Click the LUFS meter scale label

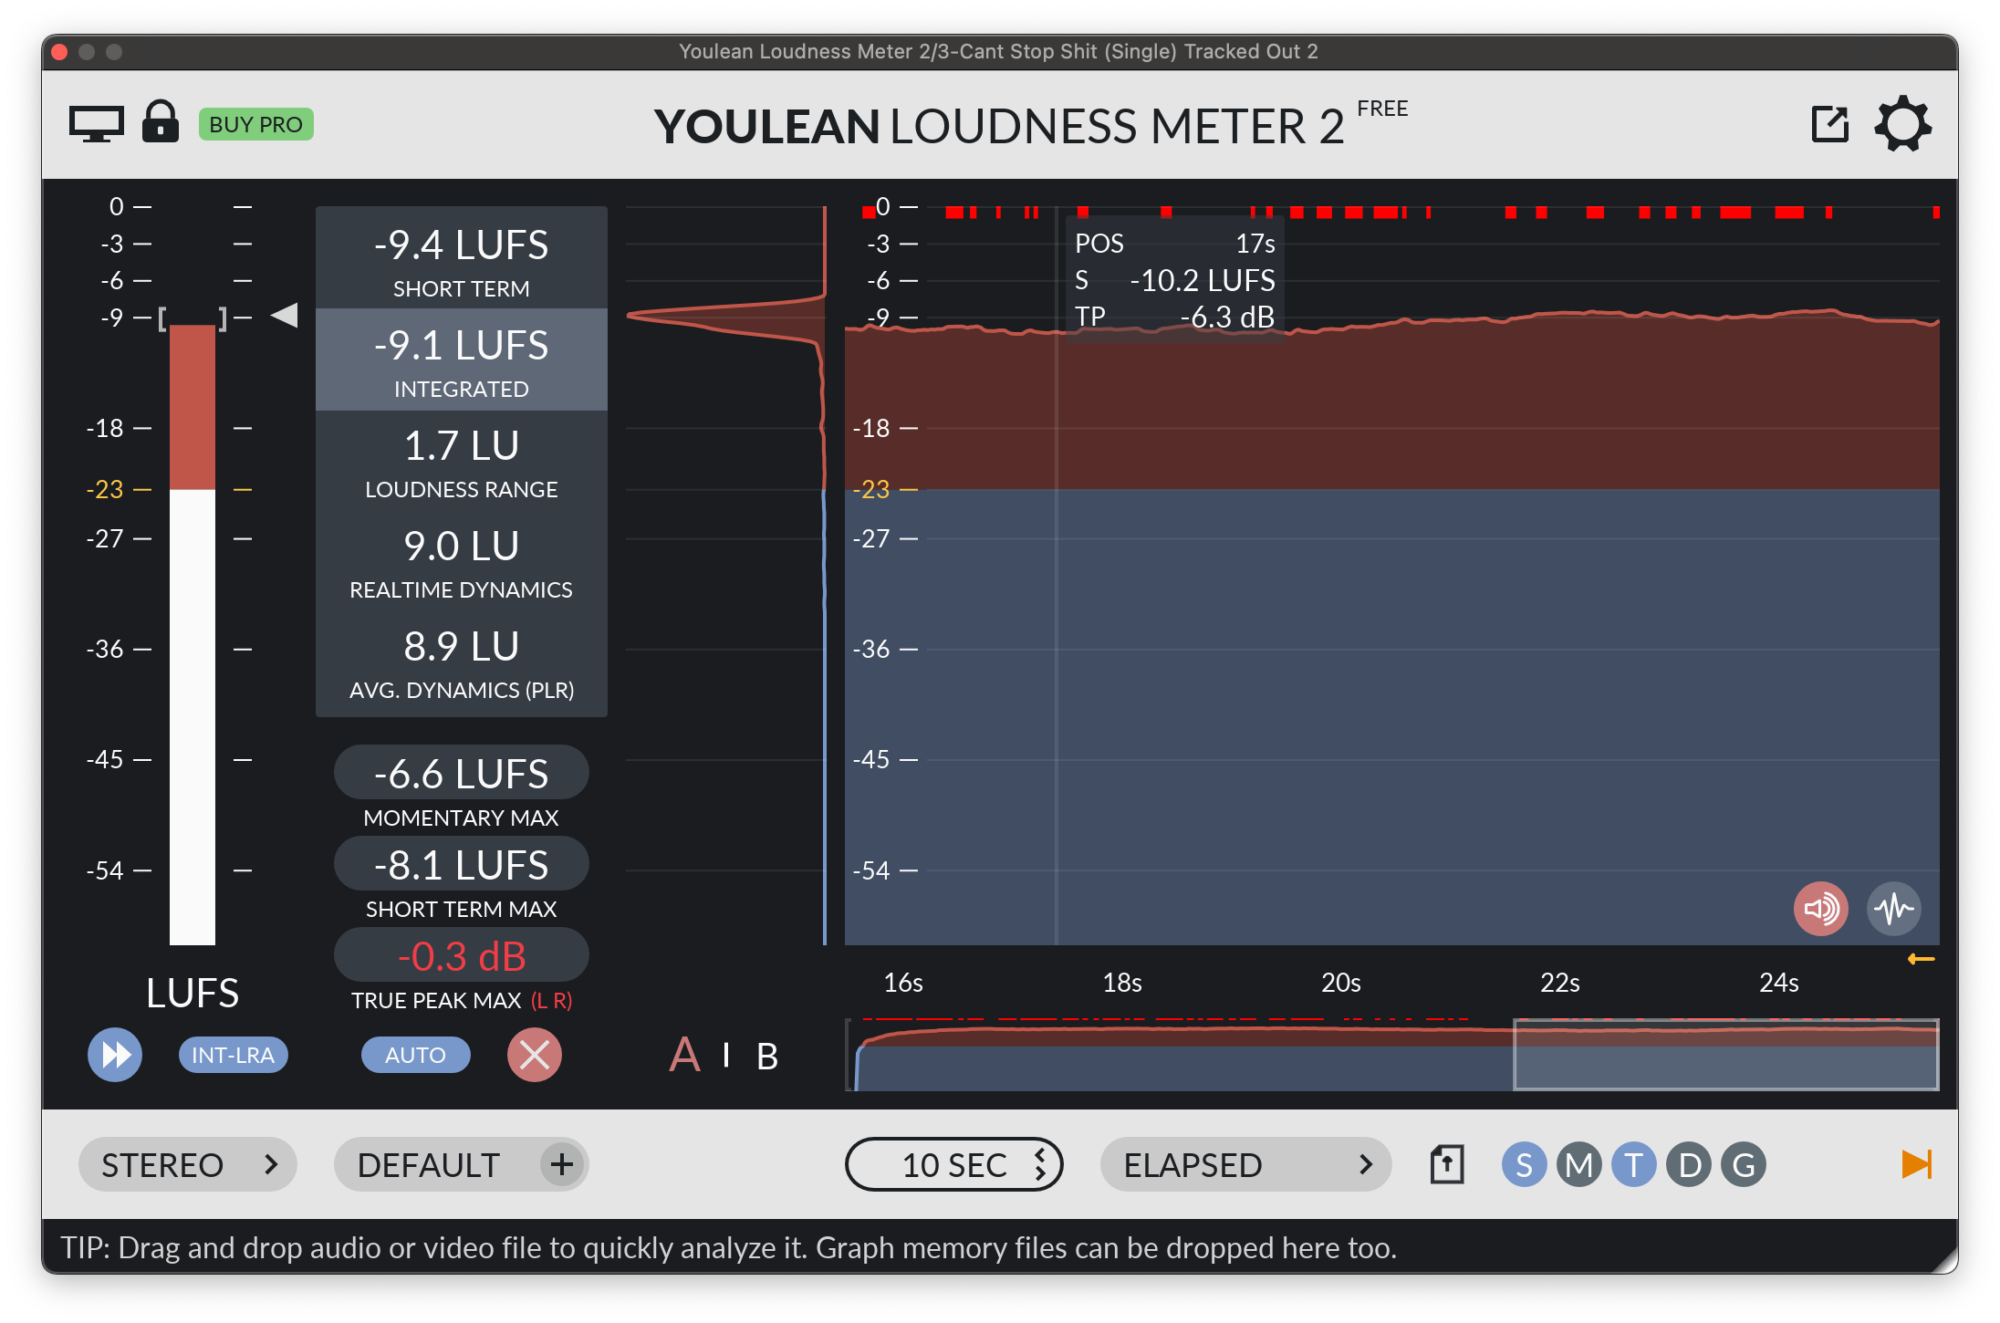coord(192,993)
